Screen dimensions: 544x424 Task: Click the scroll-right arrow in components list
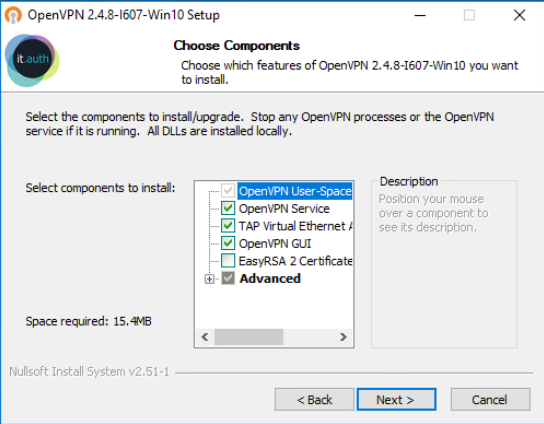point(343,337)
